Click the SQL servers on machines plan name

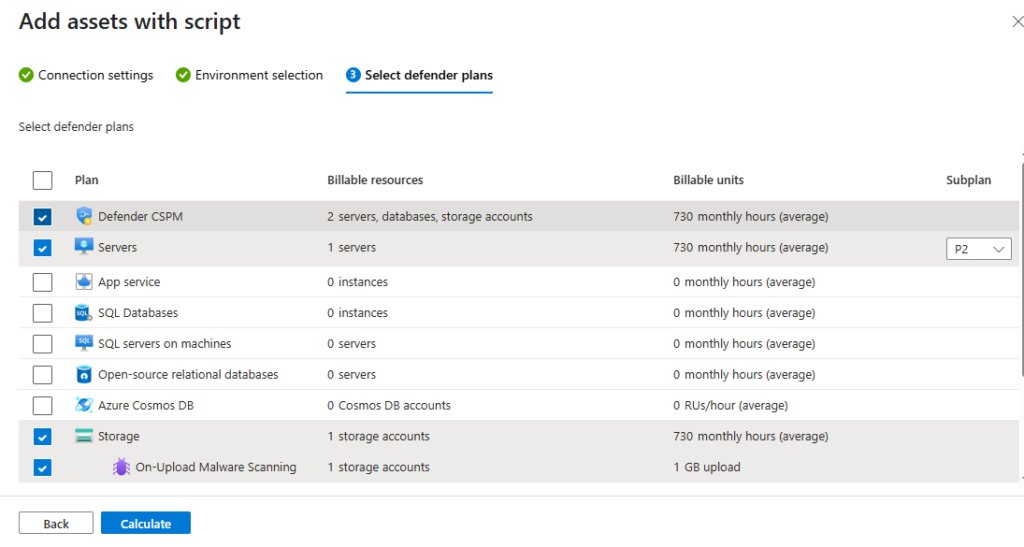pyautogui.click(x=165, y=343)
